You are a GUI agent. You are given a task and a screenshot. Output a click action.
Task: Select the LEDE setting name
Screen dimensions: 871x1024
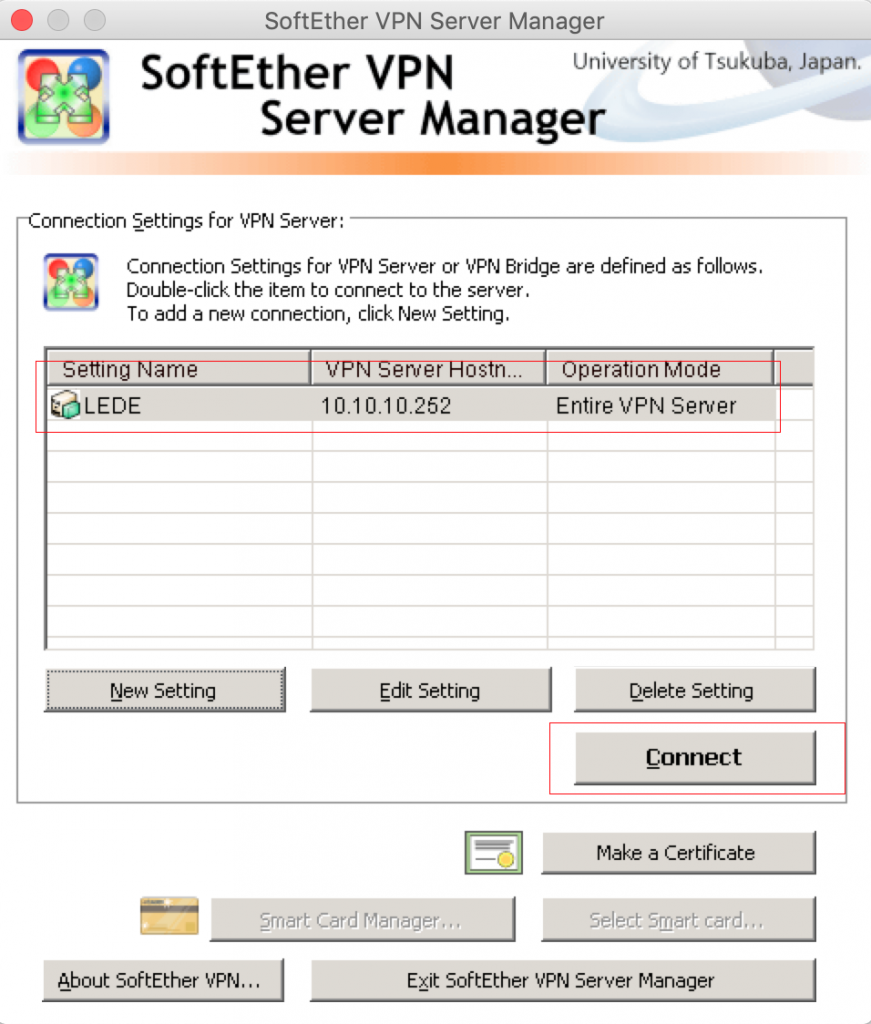112,406
